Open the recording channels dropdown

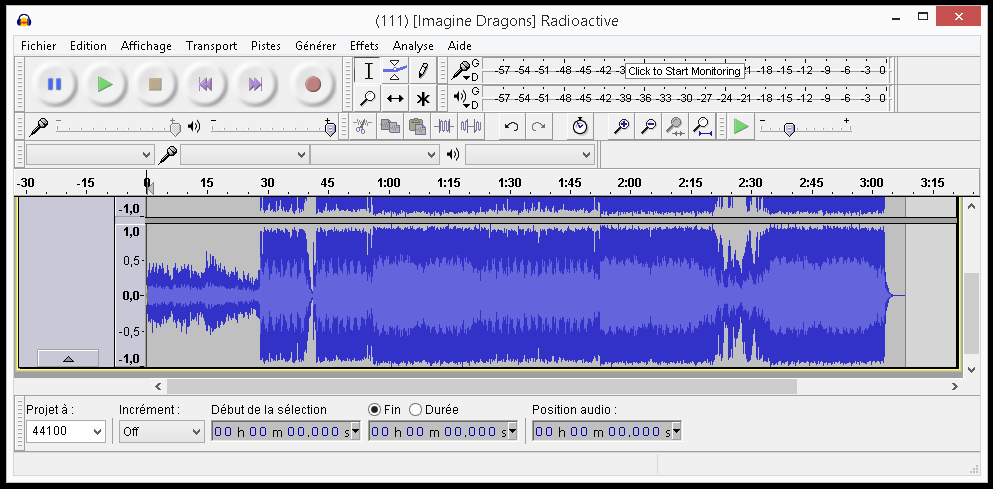375,155
